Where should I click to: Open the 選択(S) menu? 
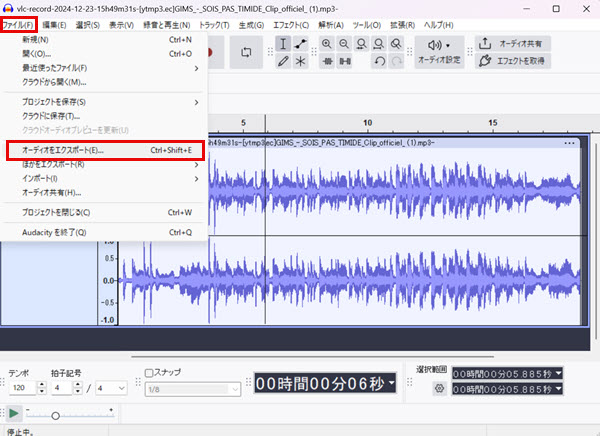tap(88, 25)
